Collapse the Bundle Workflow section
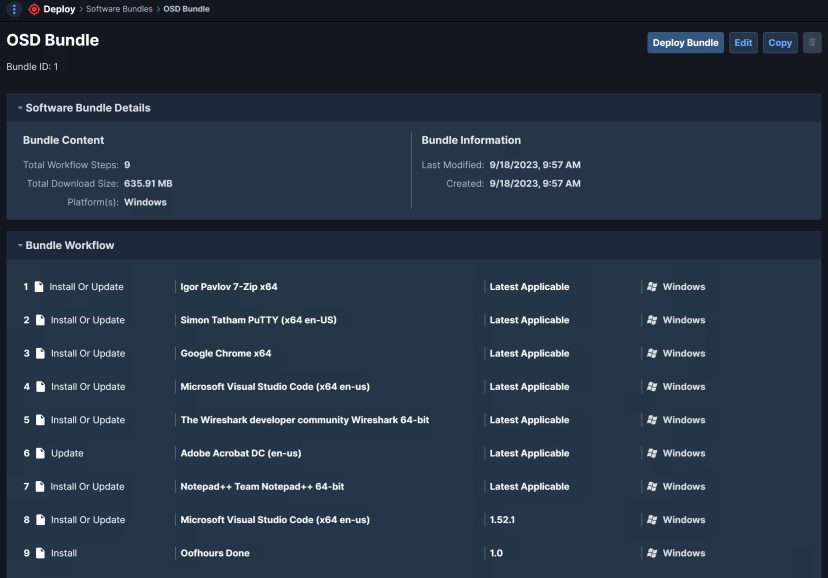Screen dimensions: 828x578 [x=22, y=245]
